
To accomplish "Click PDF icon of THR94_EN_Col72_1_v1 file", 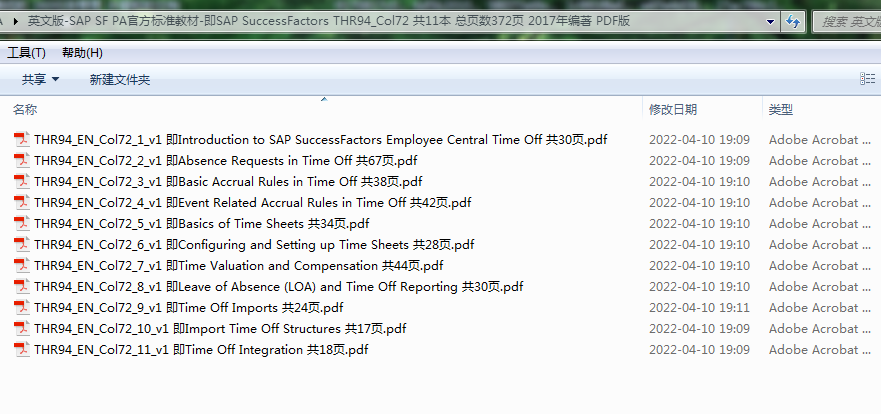I will pos(22,139).
